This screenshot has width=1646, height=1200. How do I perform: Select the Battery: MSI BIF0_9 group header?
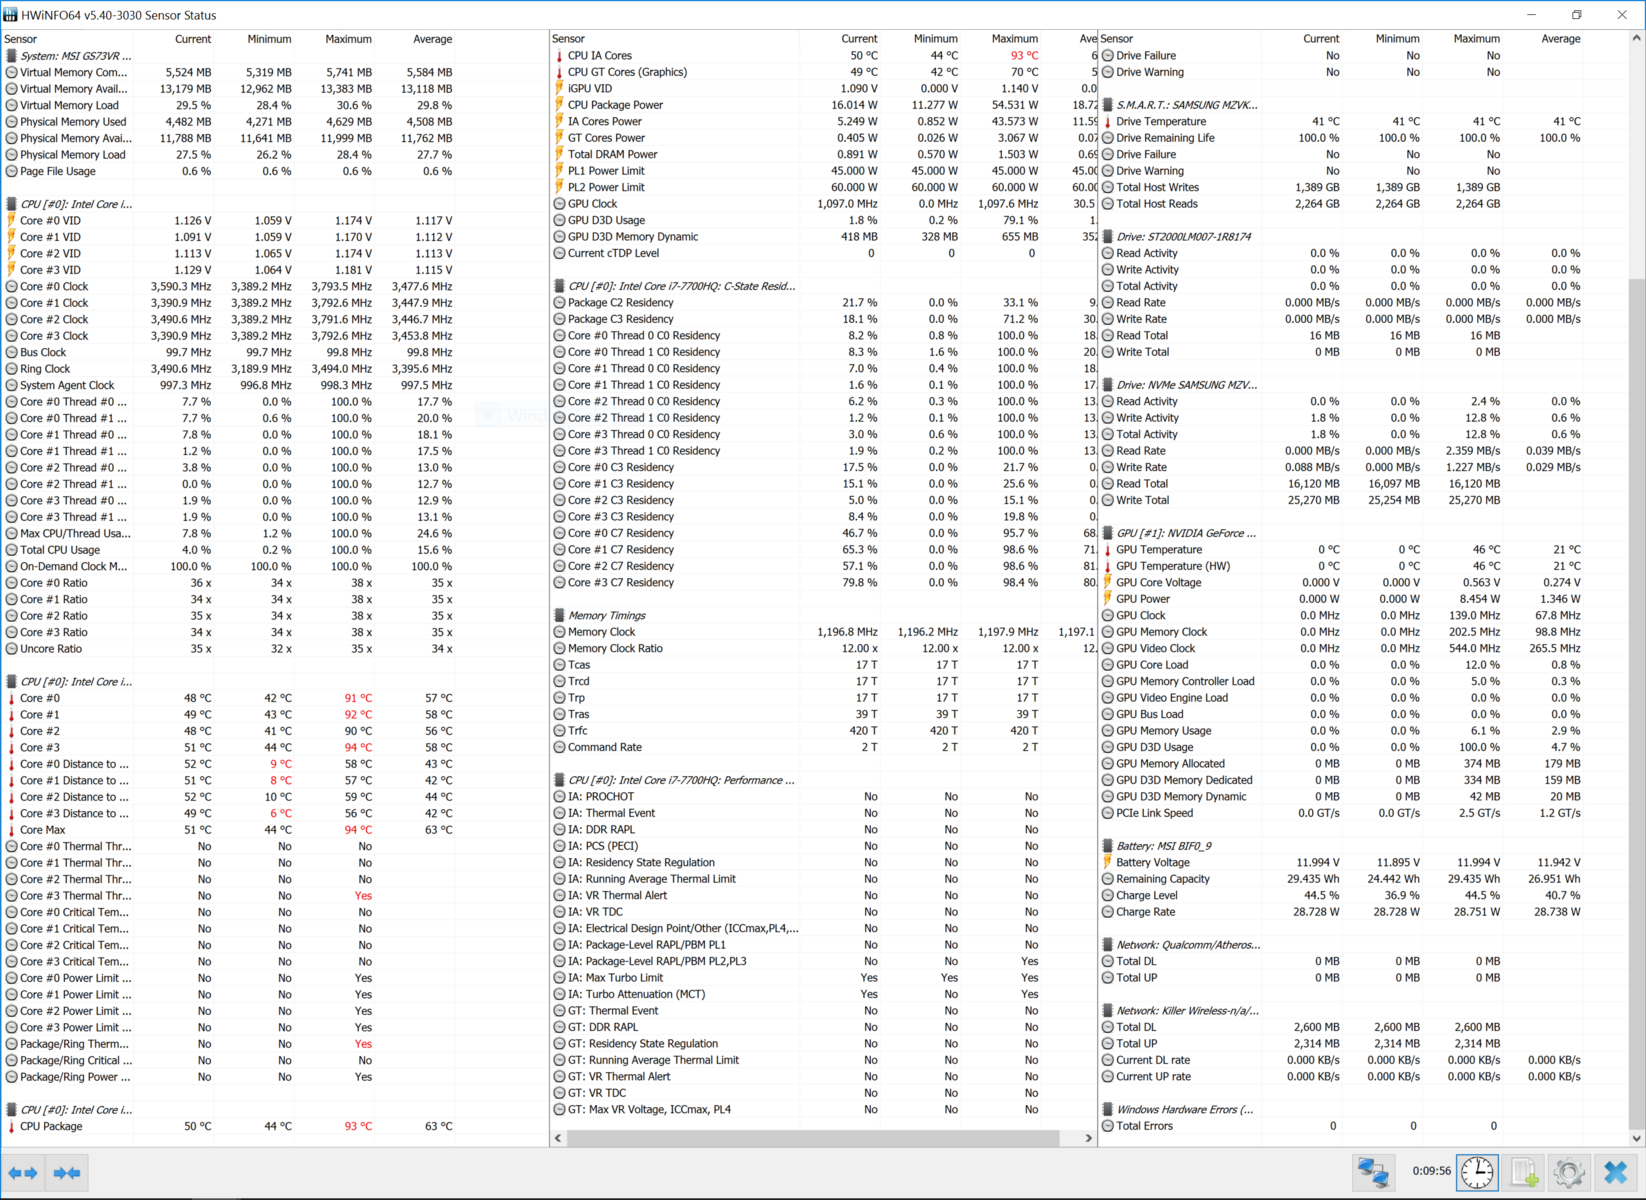(x=1163, y=846)
